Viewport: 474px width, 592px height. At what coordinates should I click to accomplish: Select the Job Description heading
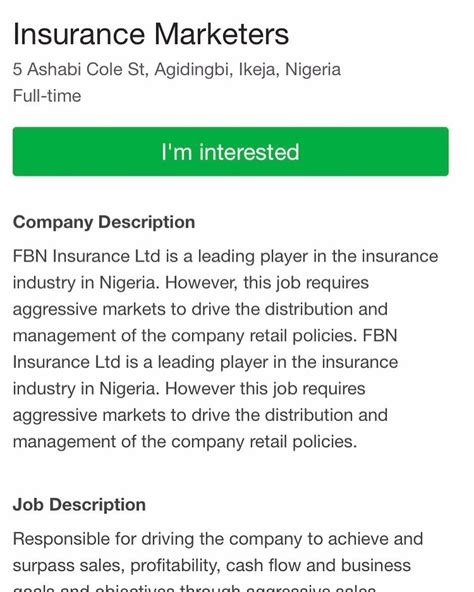pyautogui.click(x=79, y=505)
